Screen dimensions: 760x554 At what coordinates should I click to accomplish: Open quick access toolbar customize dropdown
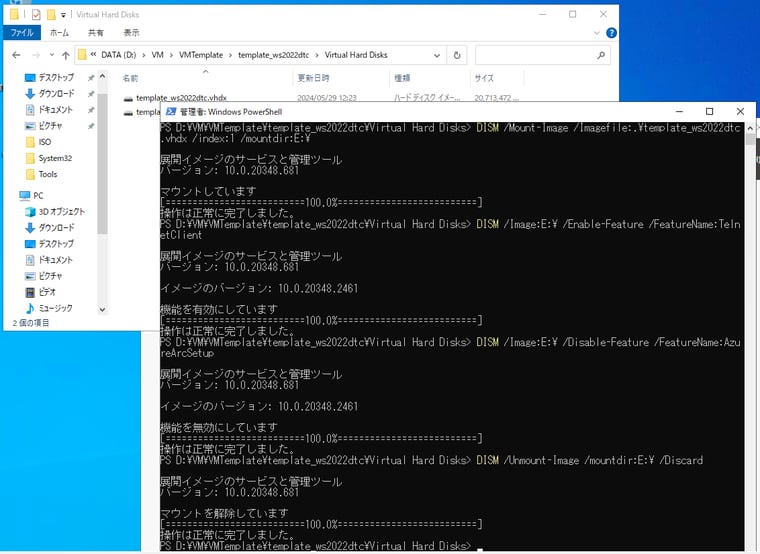point(63,15)
